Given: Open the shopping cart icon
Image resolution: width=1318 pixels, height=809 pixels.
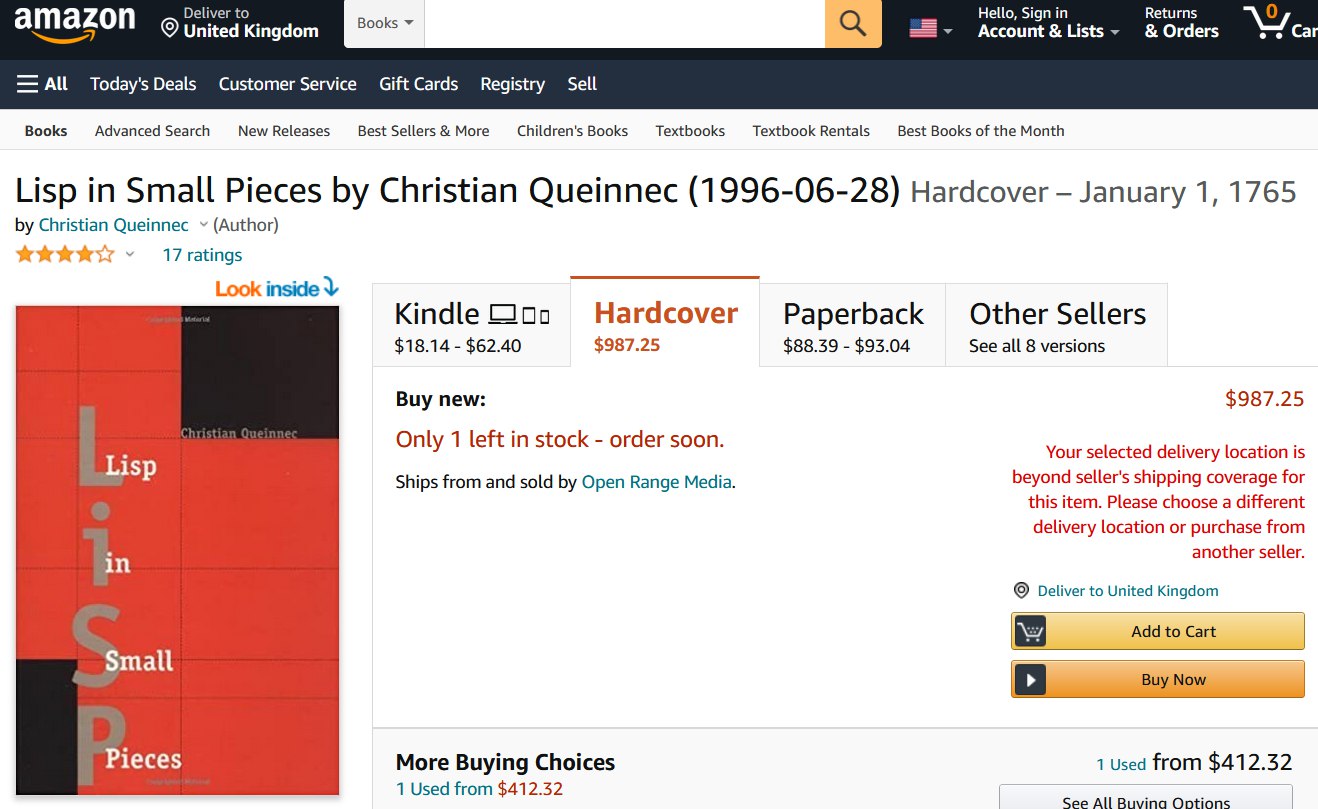Looking at the screenshot, I should point(1268,23).
